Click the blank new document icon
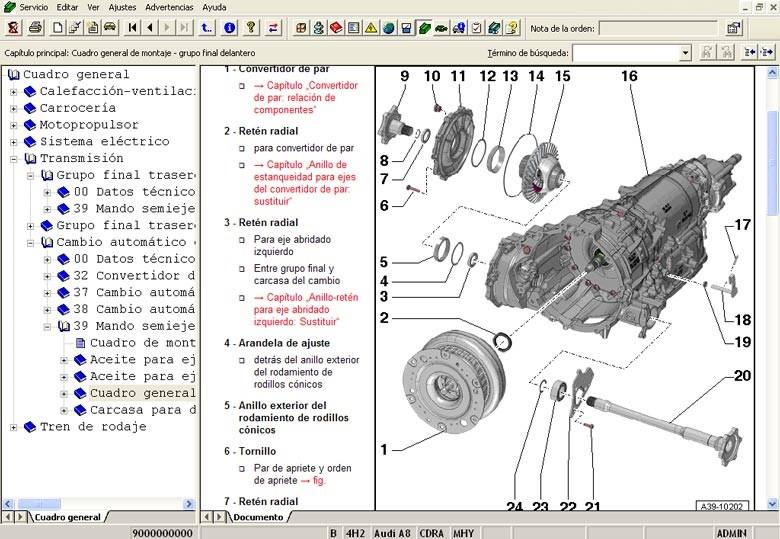780x539 pixels. (57, 27)
